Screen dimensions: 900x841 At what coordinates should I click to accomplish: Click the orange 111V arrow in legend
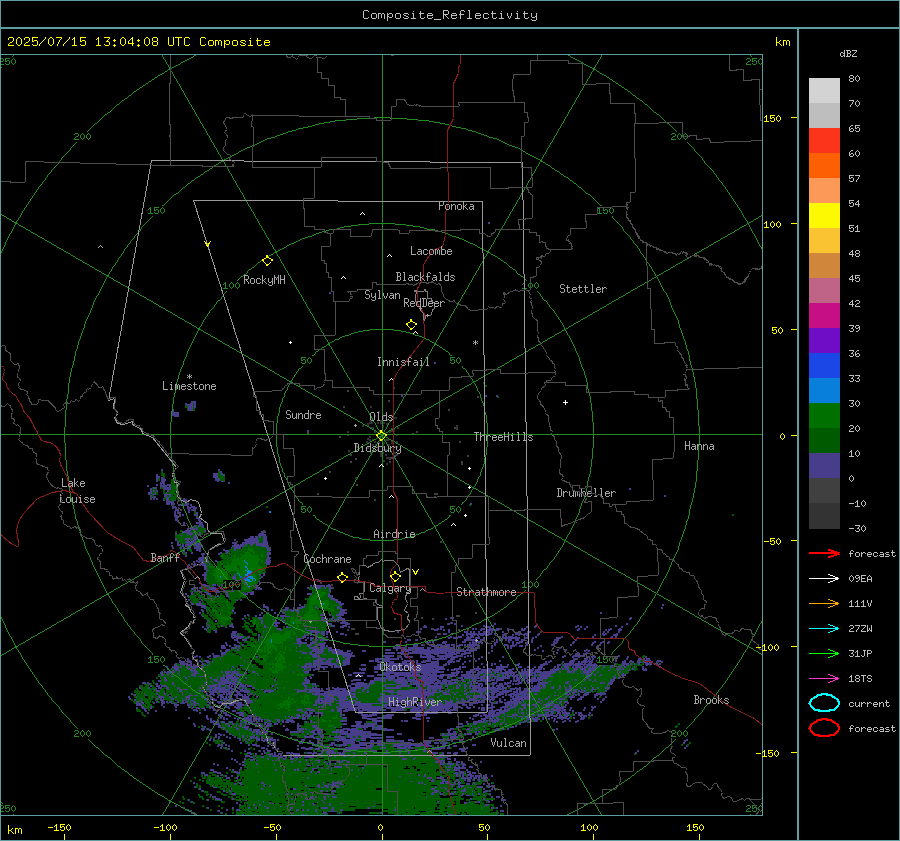(824, 603)
